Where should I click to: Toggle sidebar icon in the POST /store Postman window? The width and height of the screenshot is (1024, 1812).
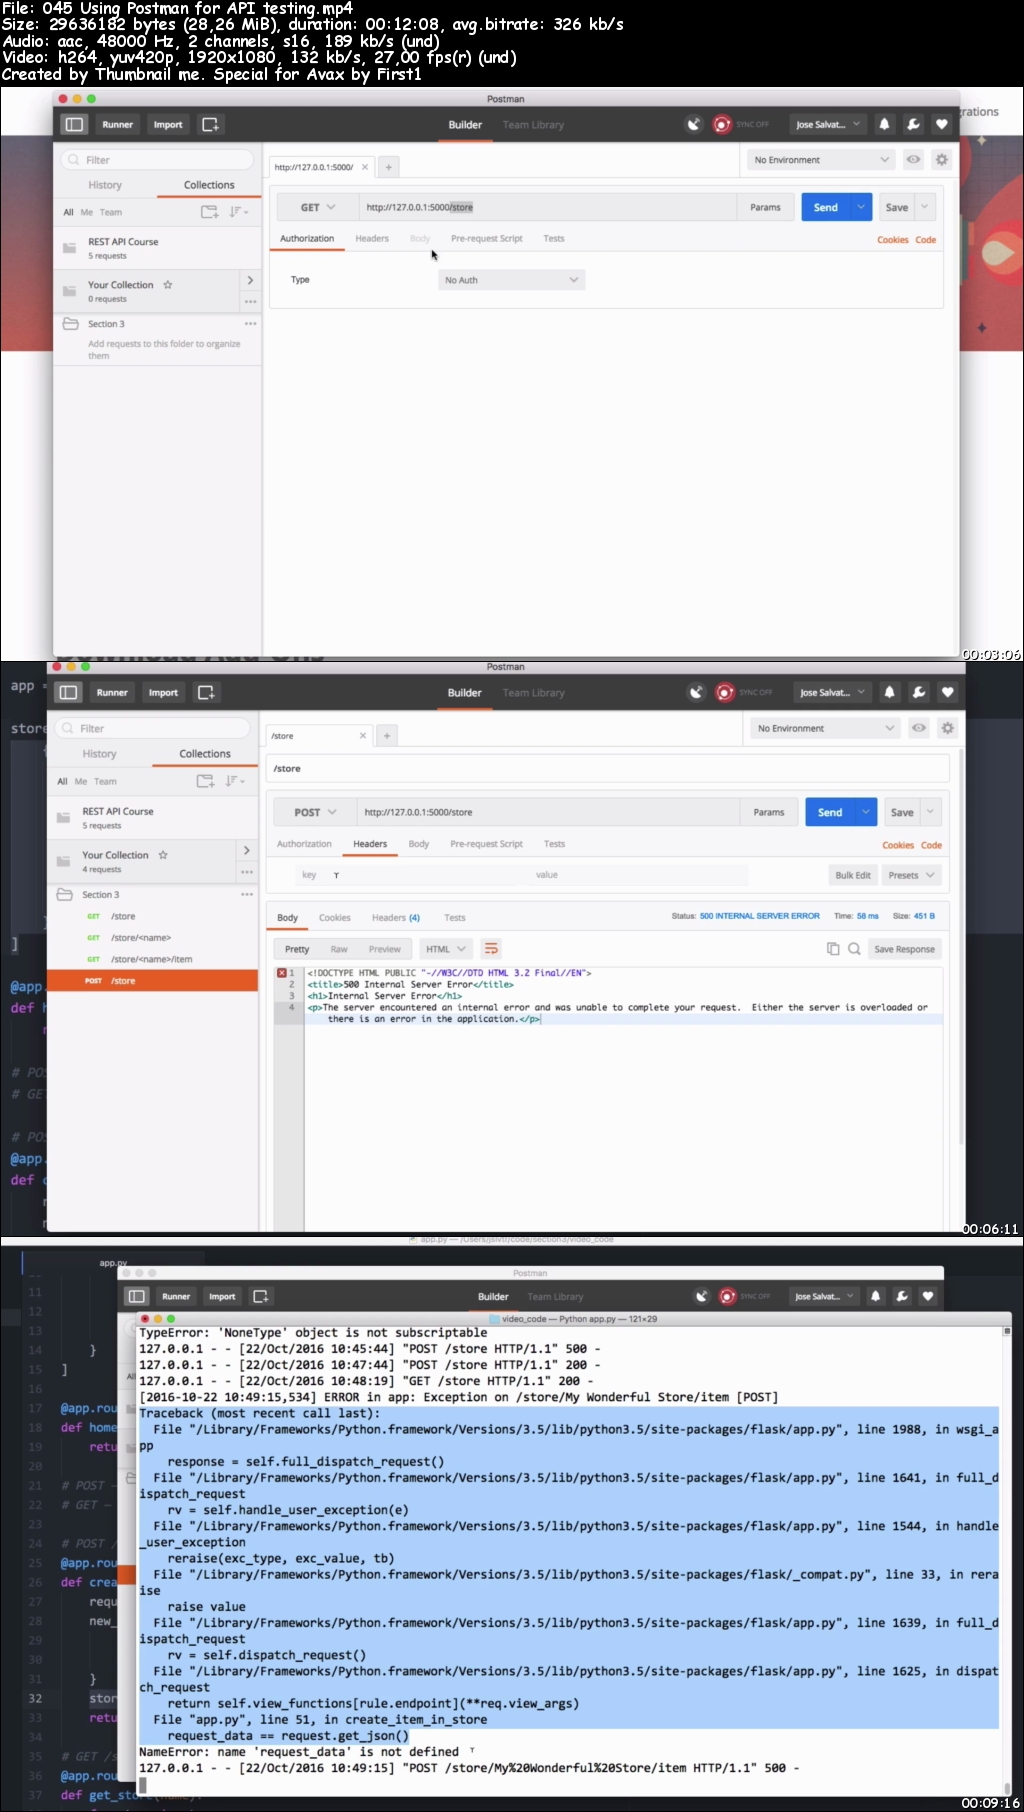69,692
